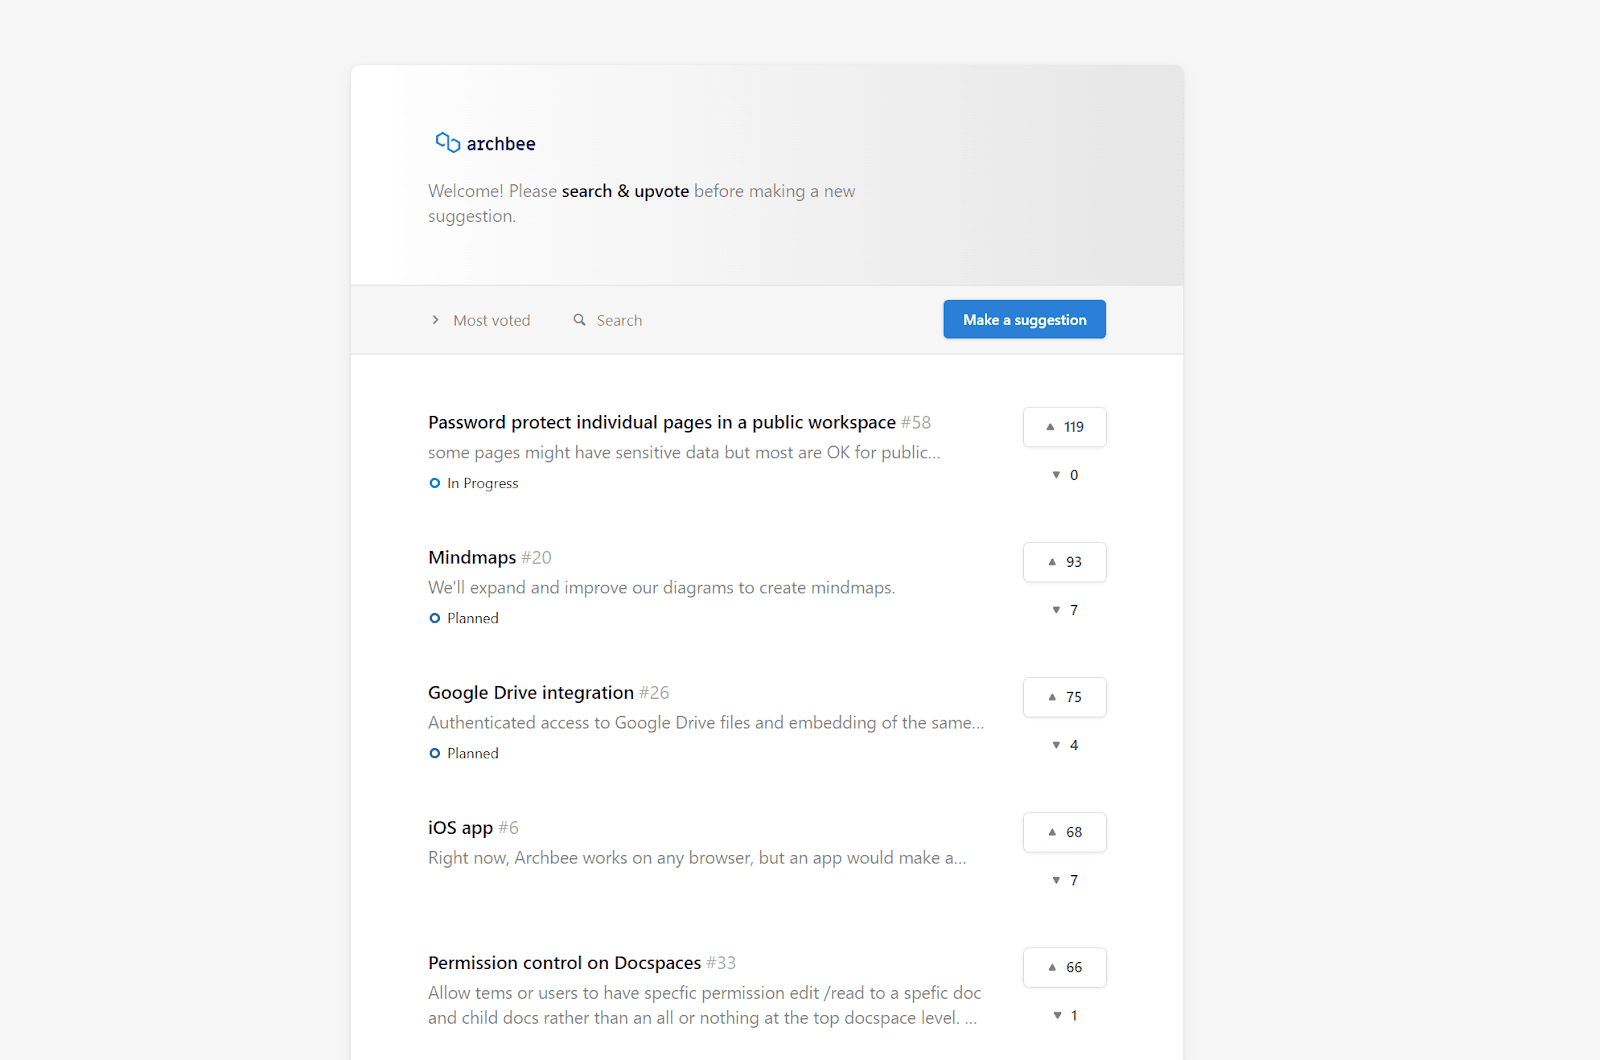Downvote the Password protect pages suggestion
1600x1060 pixels.
tap(1064, 475)
